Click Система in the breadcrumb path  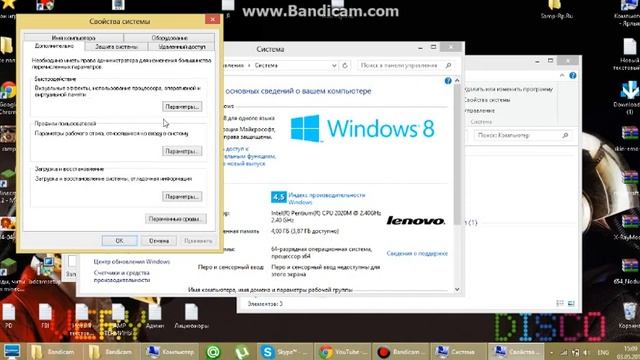coord(266,65)
